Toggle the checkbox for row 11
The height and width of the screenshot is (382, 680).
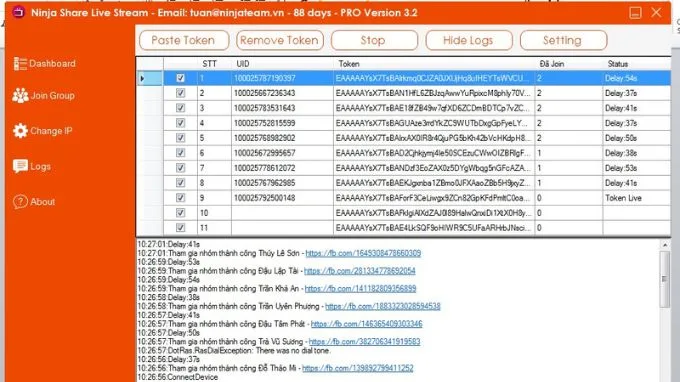point(180,228)
